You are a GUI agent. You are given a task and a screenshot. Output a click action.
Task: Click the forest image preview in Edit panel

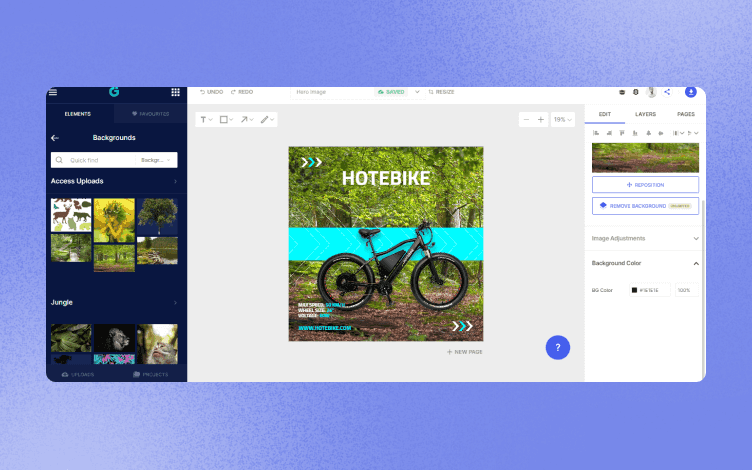(x=645, y=158)
